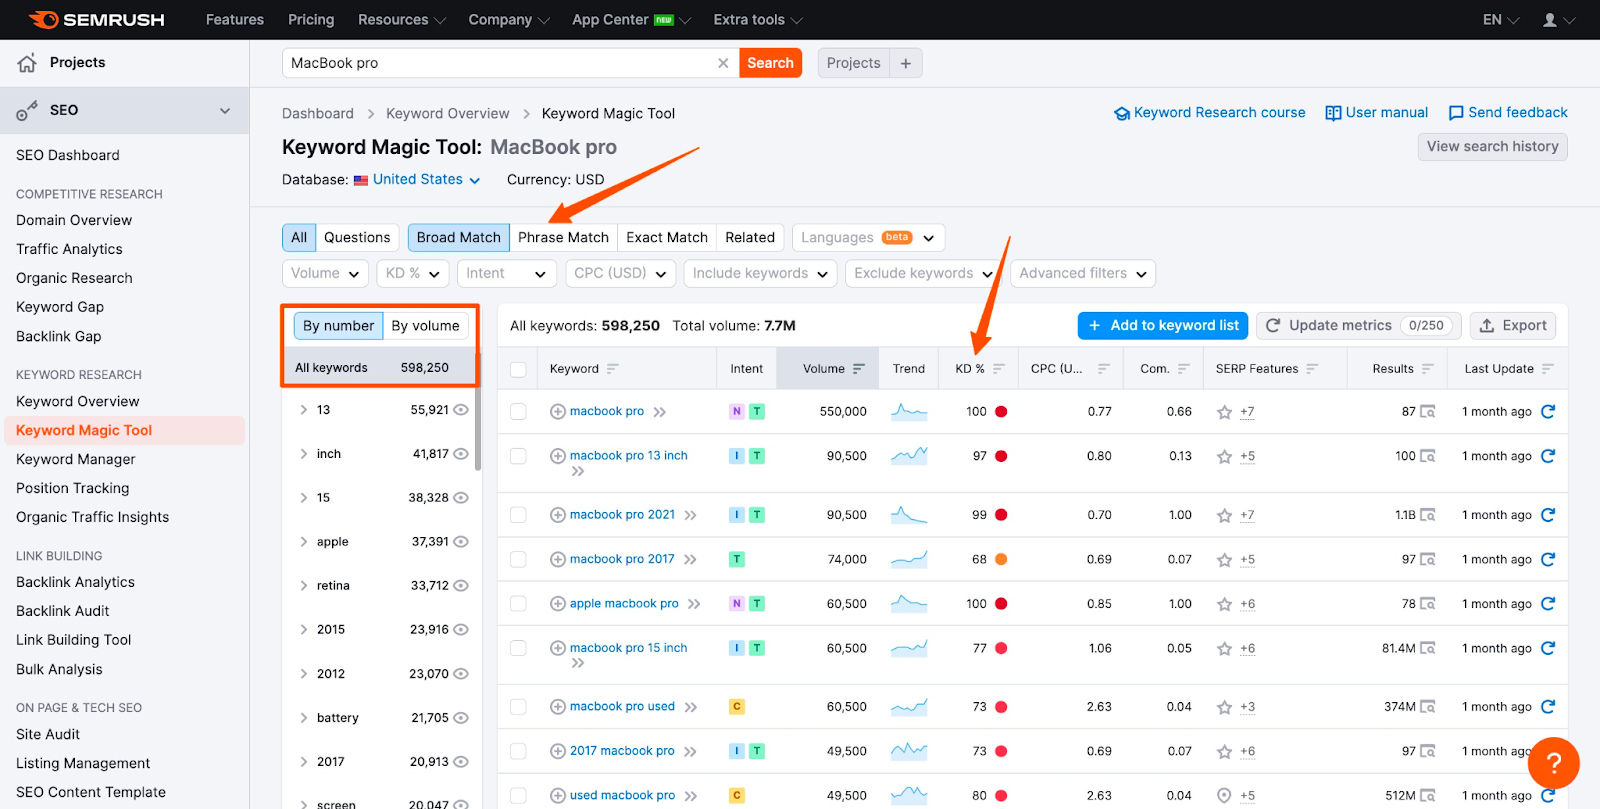The height and width of the screenshot is (809, 1600).
Task: Click the red KD dot for macbook pro
Action: pos(1001,412)
